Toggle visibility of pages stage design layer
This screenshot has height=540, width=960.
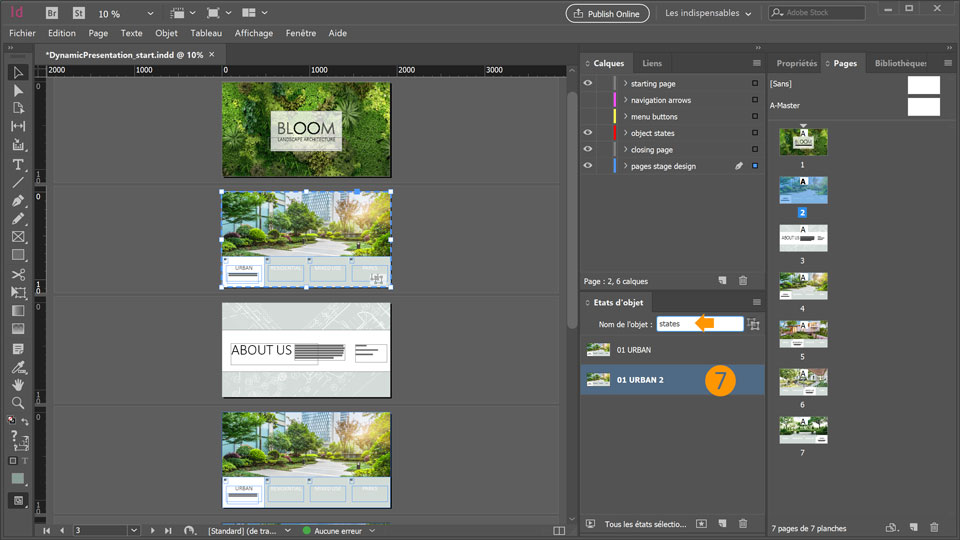(x=588, y=166)
